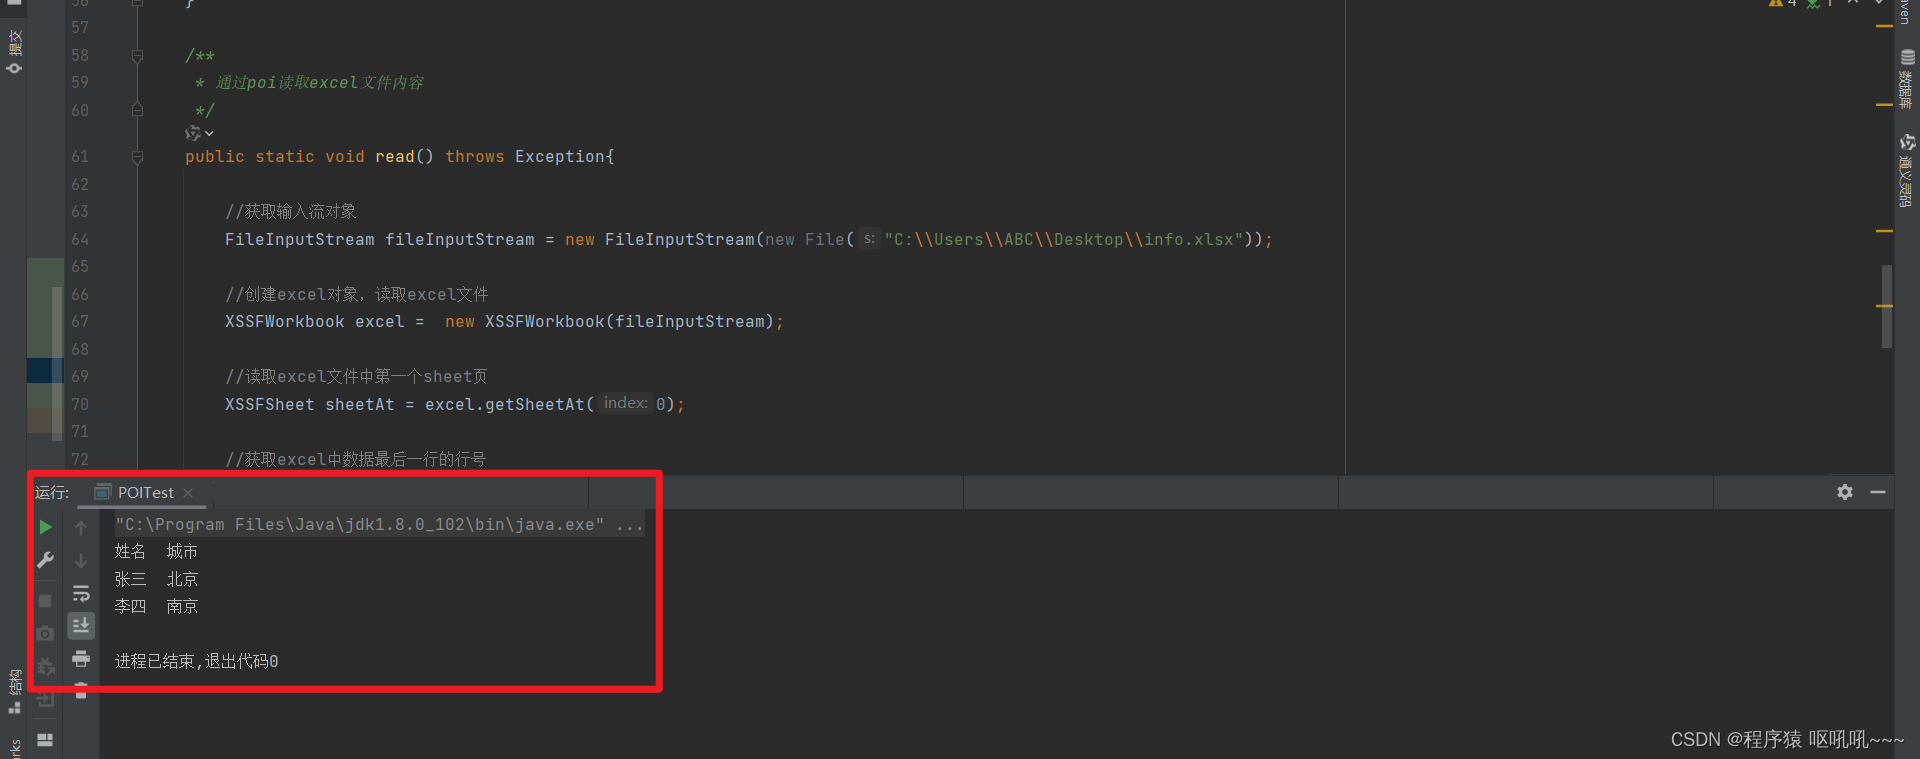Print the console output
Image resolution: width=1920 pixels, height=759 pixels.
[81, 659]
